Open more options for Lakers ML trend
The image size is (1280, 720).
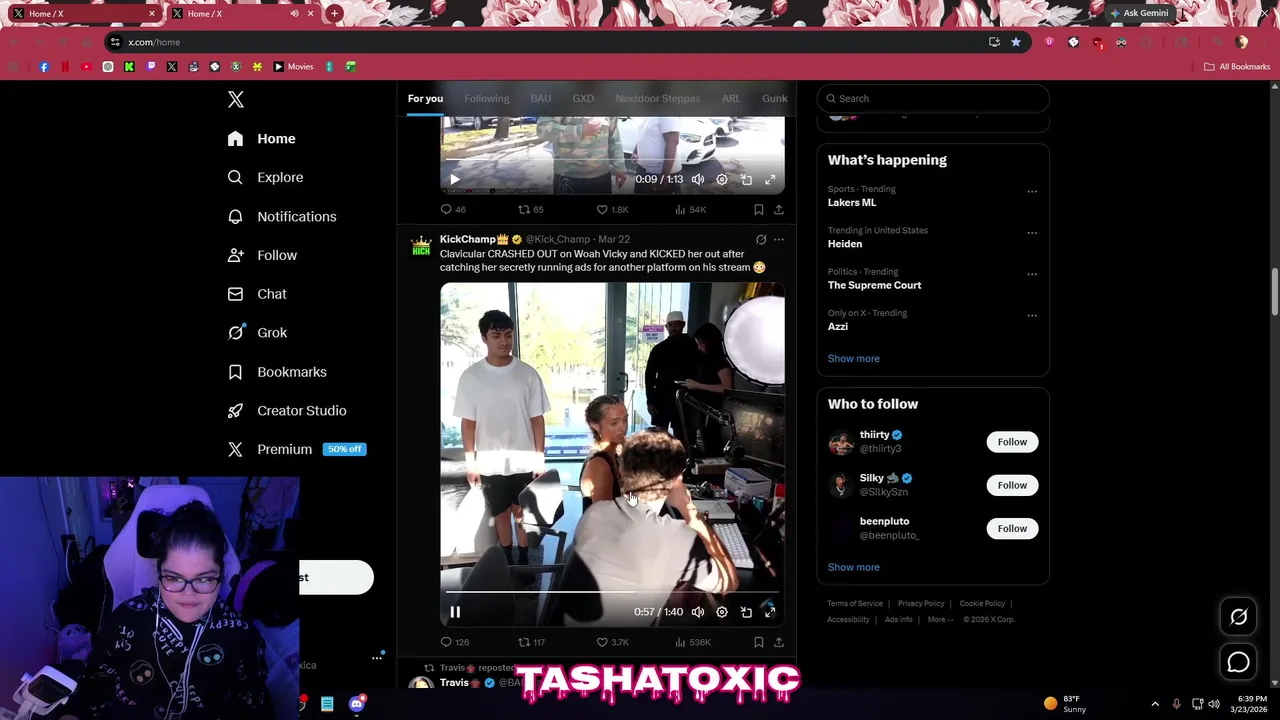click(x=1032, y=191)
